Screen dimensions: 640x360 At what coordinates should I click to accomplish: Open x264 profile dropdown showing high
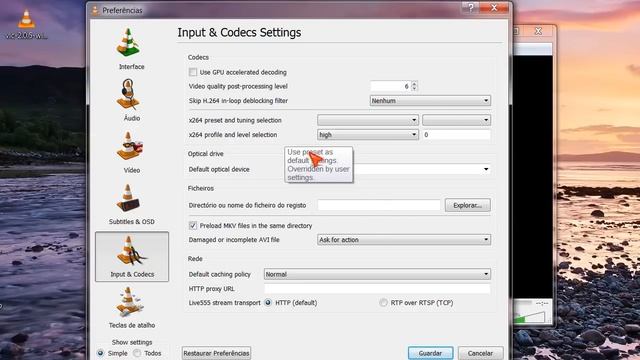(368, 135)
